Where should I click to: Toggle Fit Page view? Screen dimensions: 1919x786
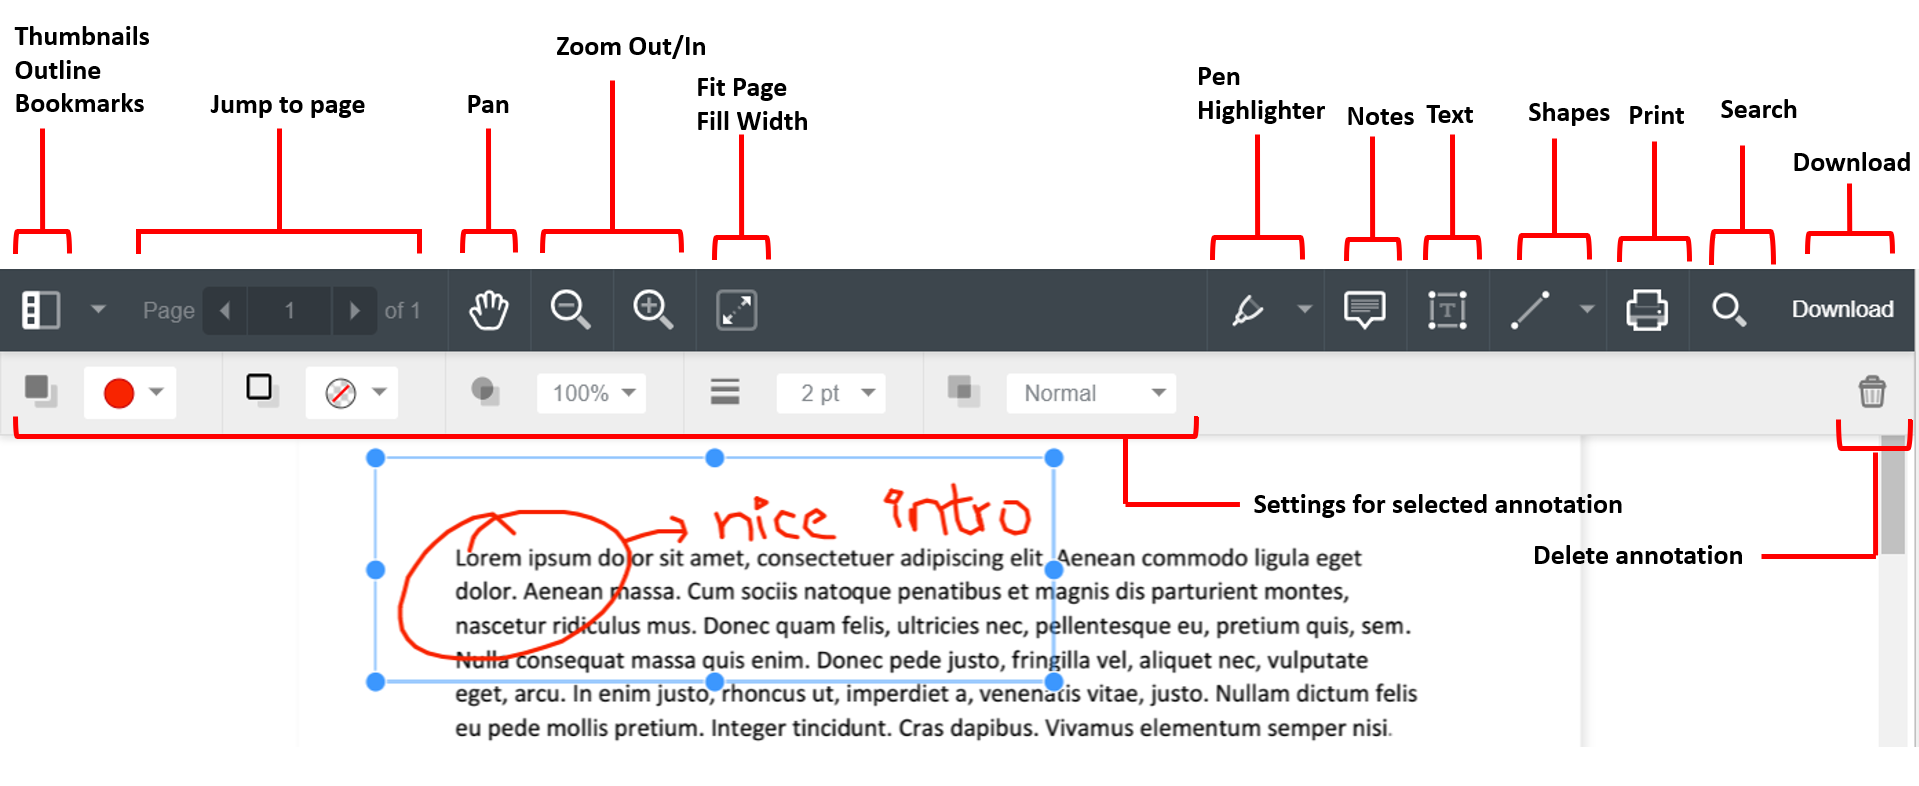tap(737, 310)
